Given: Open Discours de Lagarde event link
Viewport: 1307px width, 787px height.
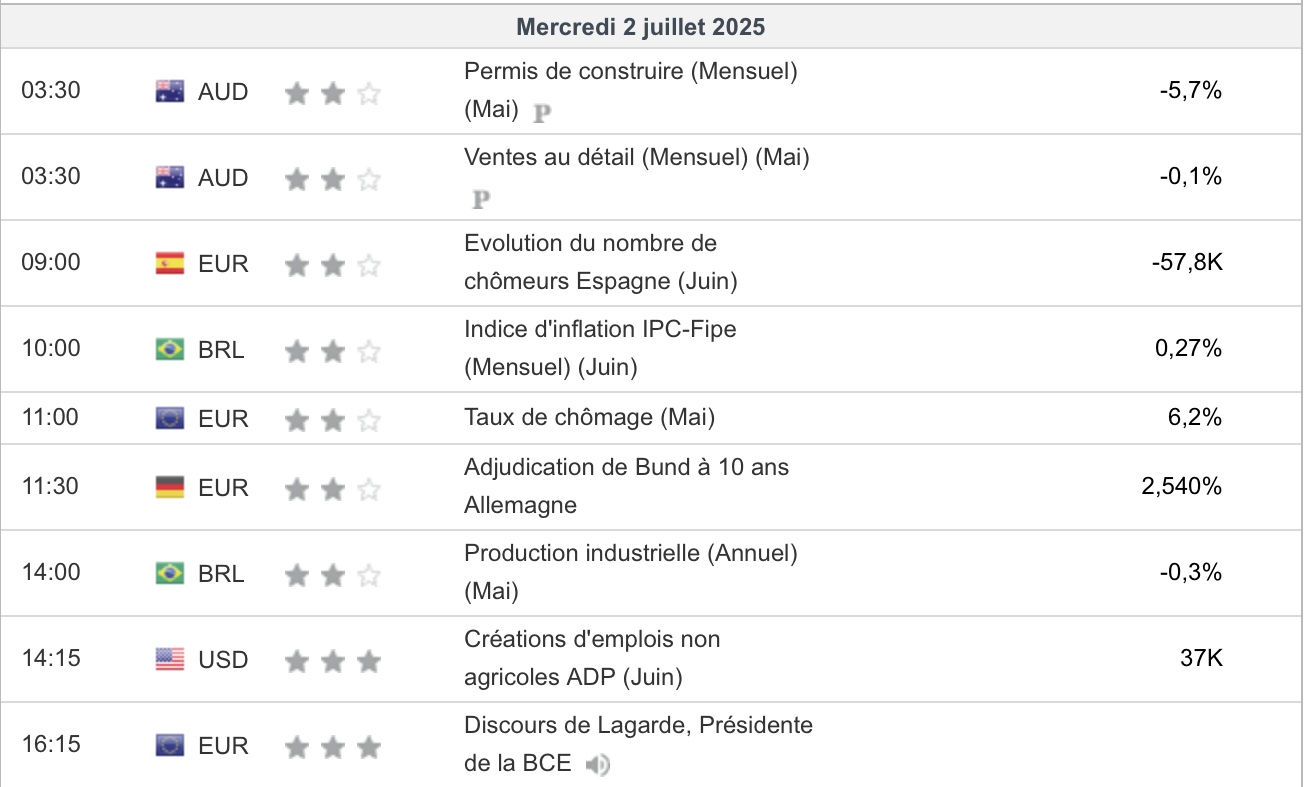Looking at the screenshot, I should click(x=638, y=726).
